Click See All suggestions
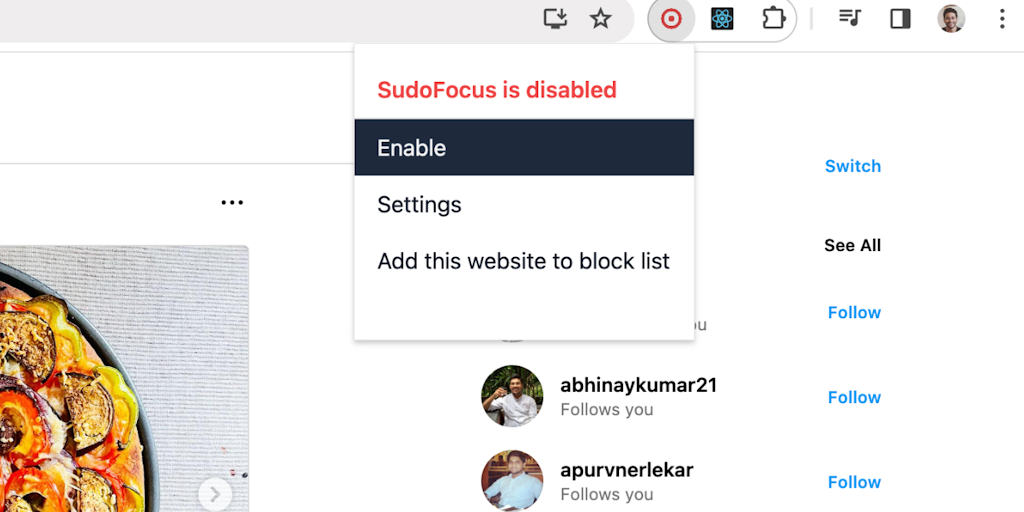Screen dimensions: 1024x512 tap(852, 245)
